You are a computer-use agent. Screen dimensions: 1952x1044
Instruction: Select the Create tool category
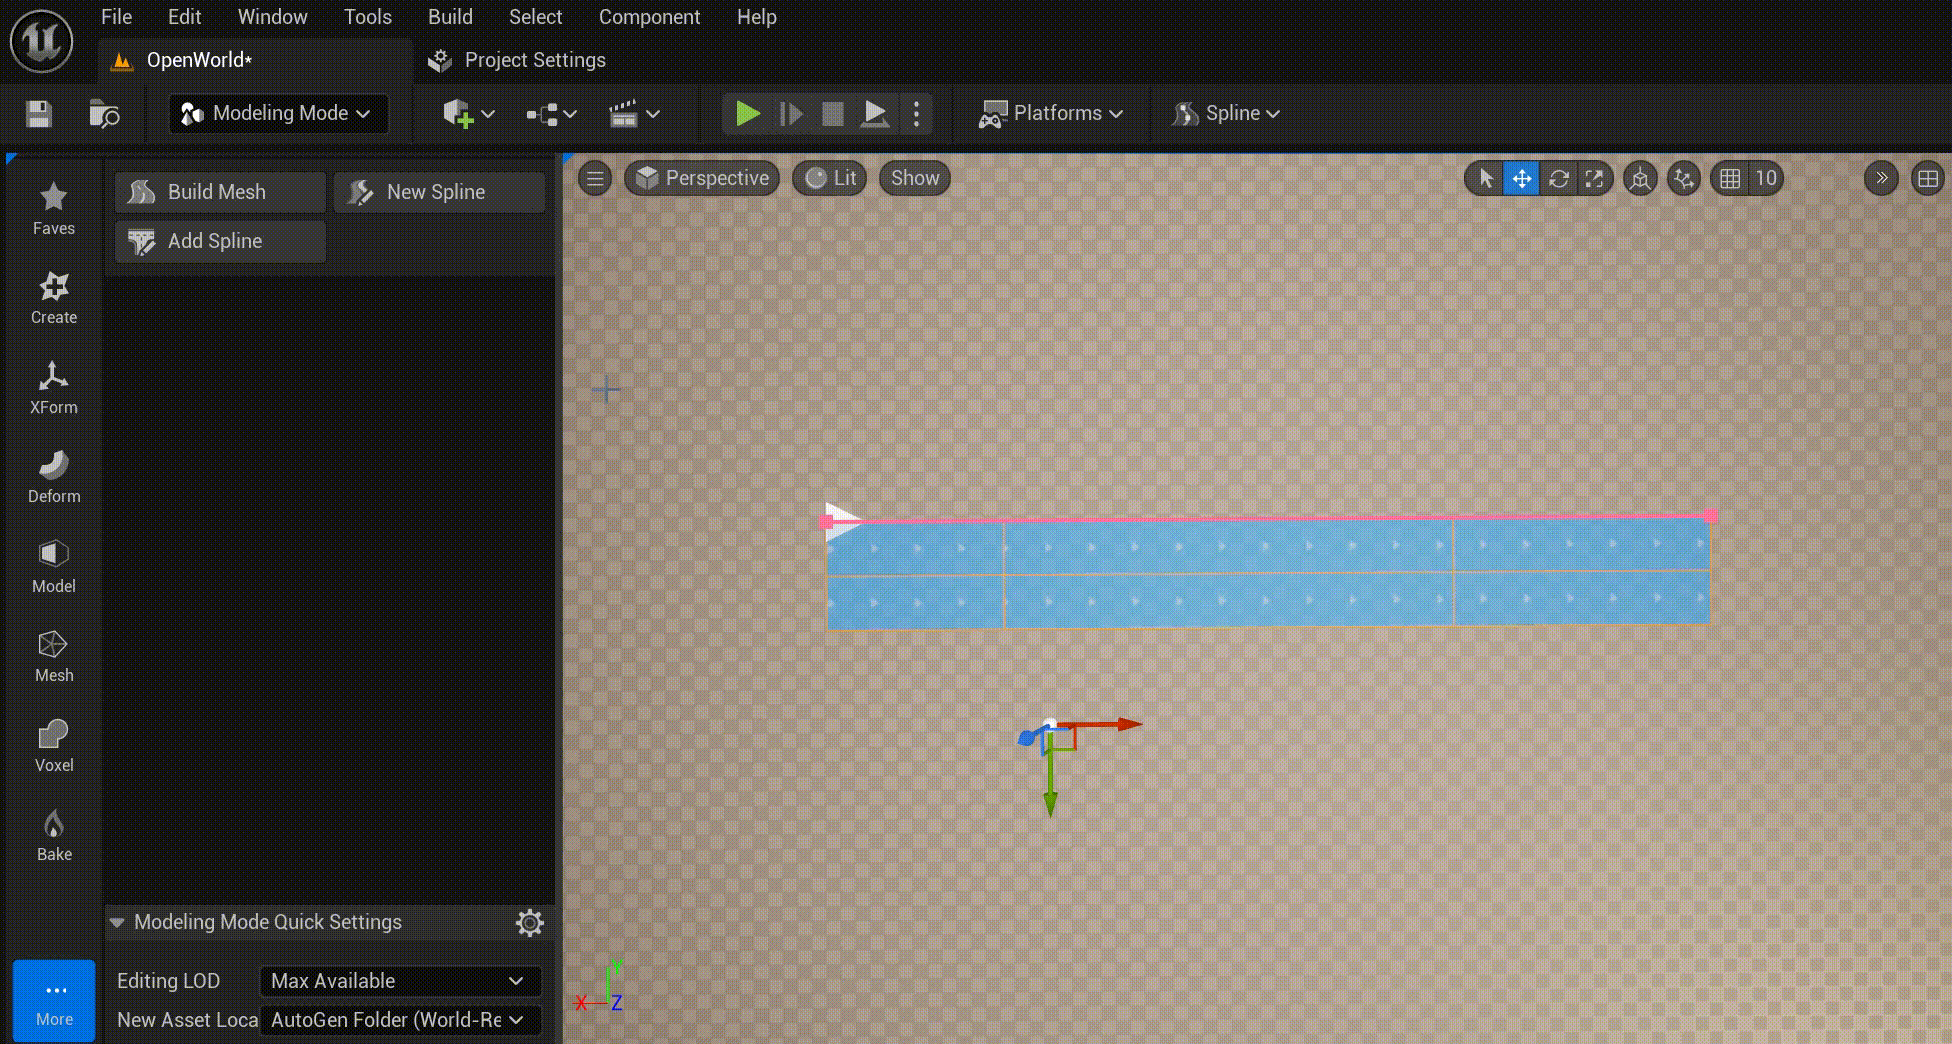point(54,298)
